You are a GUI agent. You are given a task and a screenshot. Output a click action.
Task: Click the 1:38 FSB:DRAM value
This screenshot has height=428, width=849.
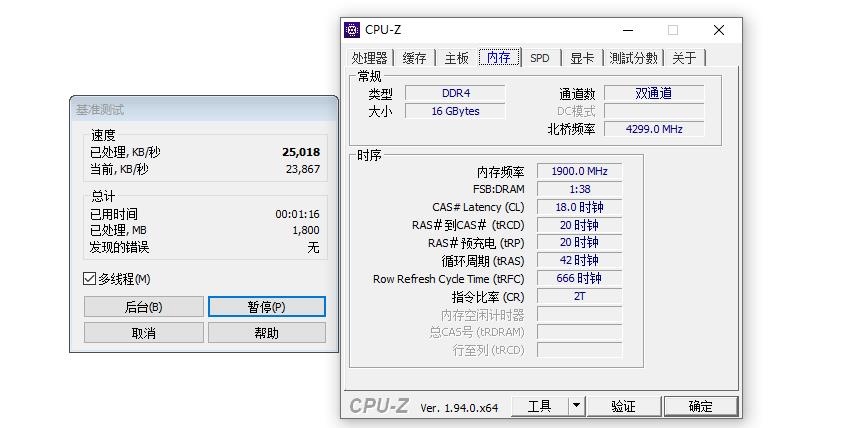pyautogui.click(x=579, y=189)
